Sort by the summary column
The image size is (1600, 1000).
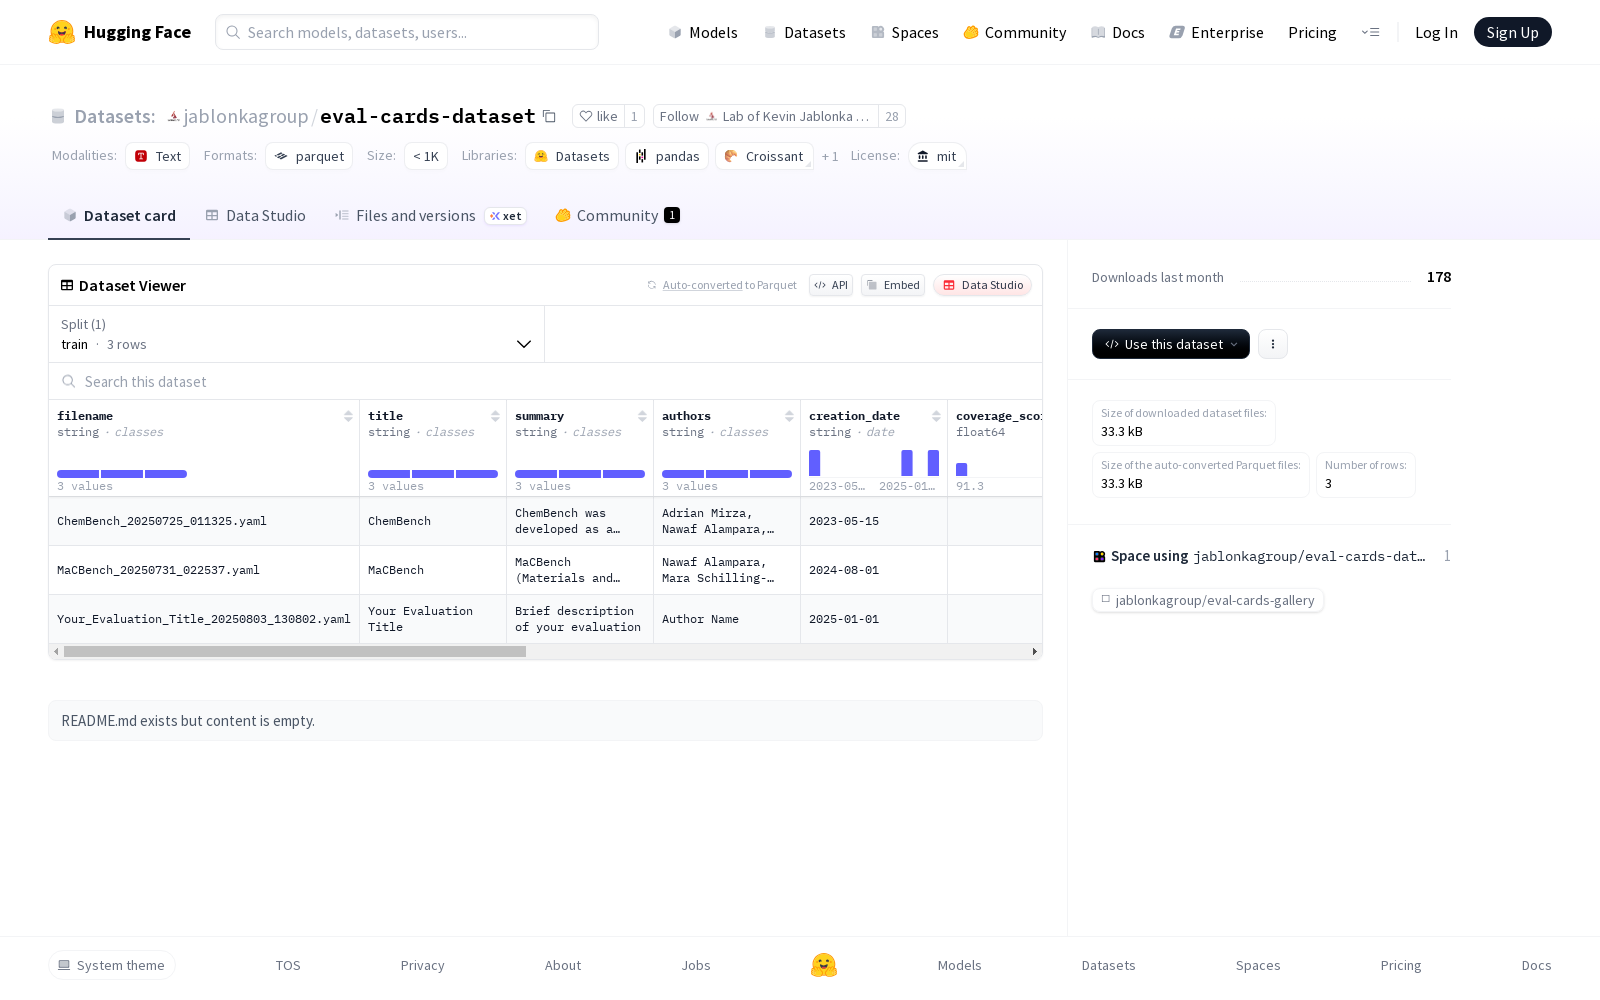click(x=642, y=416)
